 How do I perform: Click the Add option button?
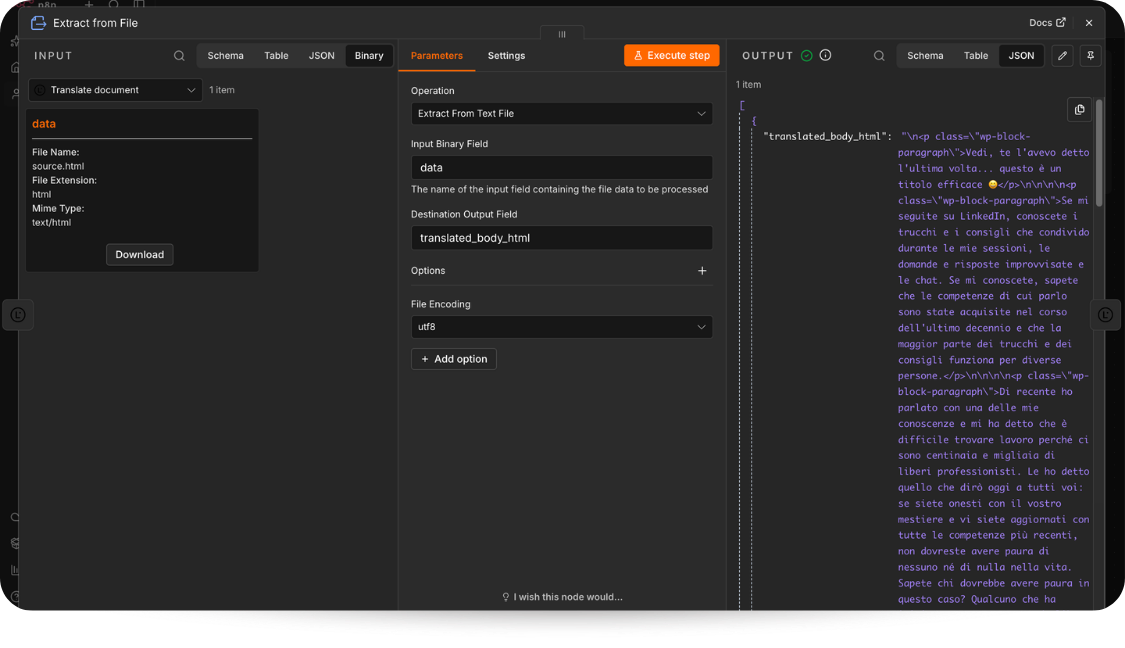pyautogui.click(x=453, y=359)
